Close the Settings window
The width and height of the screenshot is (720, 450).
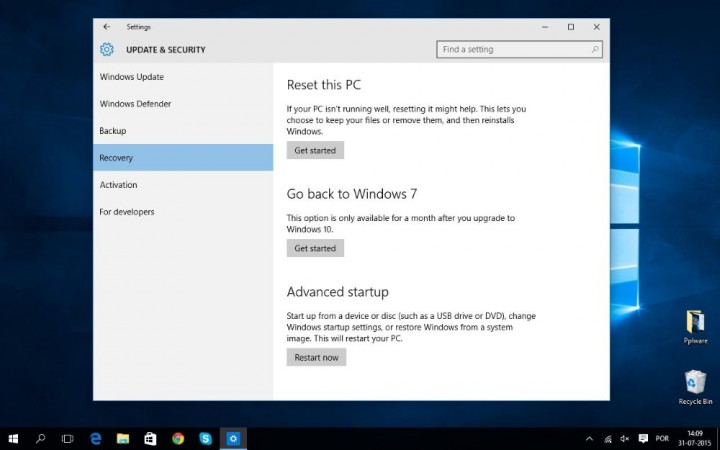pyautogui.click(x=596, y=27)
